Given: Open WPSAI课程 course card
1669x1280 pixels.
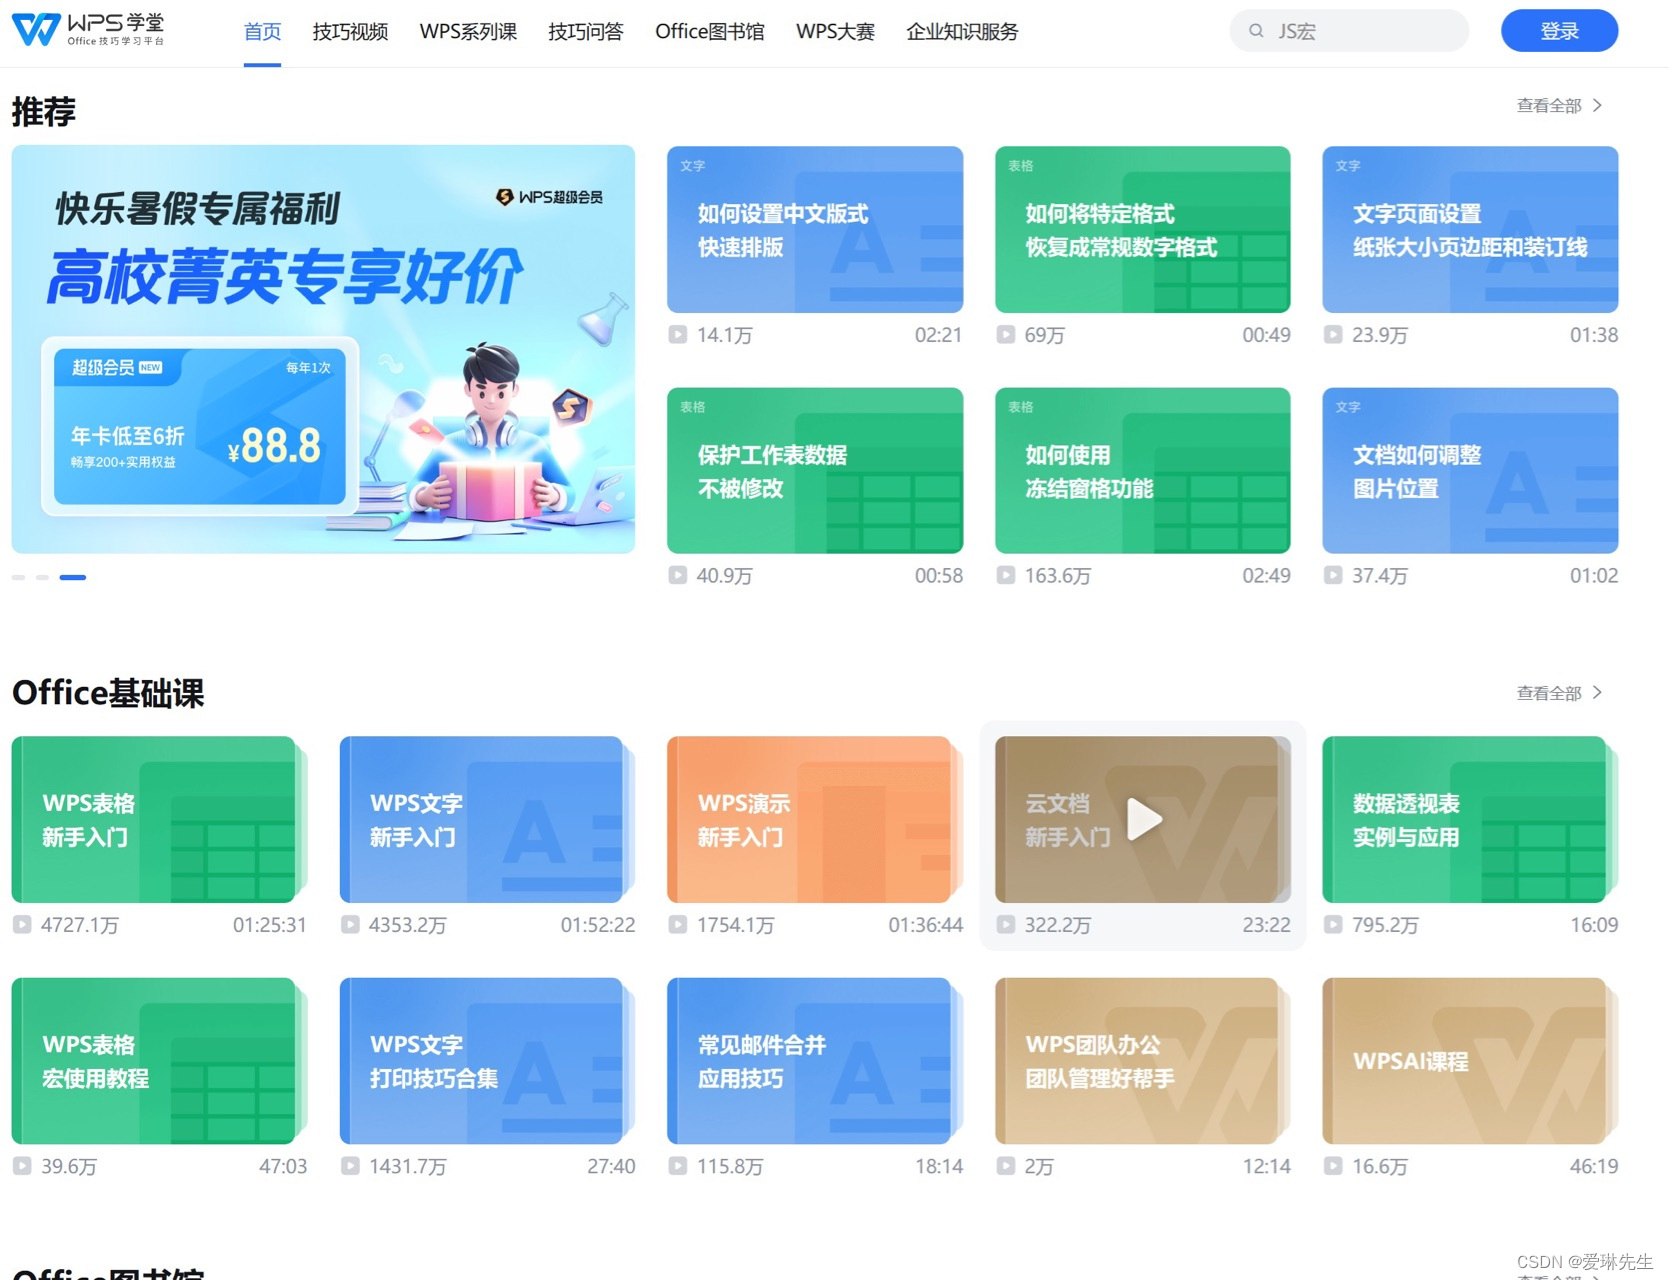Looking at the screenshot, I should click(1470, 1061).
